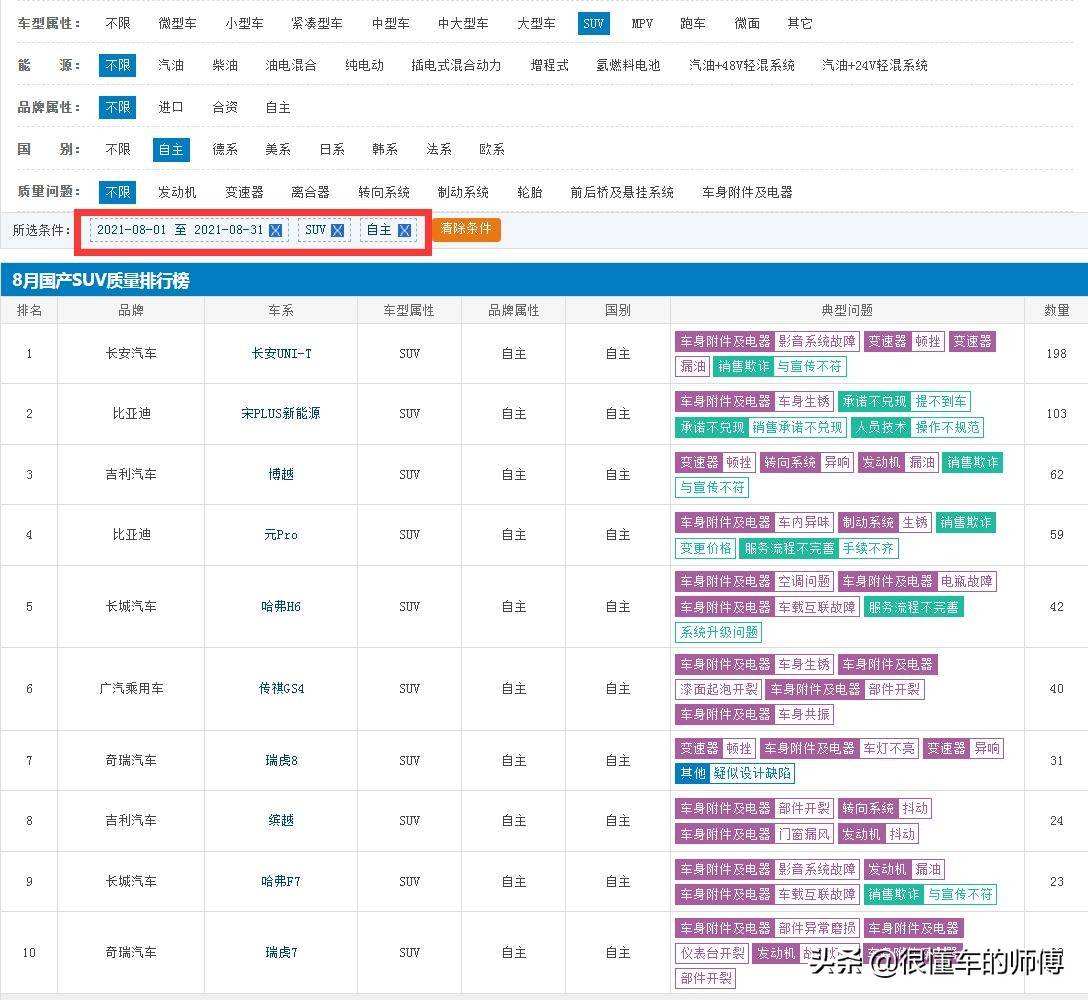The height and width of the screenshot is (1000, 1088).
Task: Select 自主 brand attribute option
Action: pyautogui.click(x=278, y=108)
